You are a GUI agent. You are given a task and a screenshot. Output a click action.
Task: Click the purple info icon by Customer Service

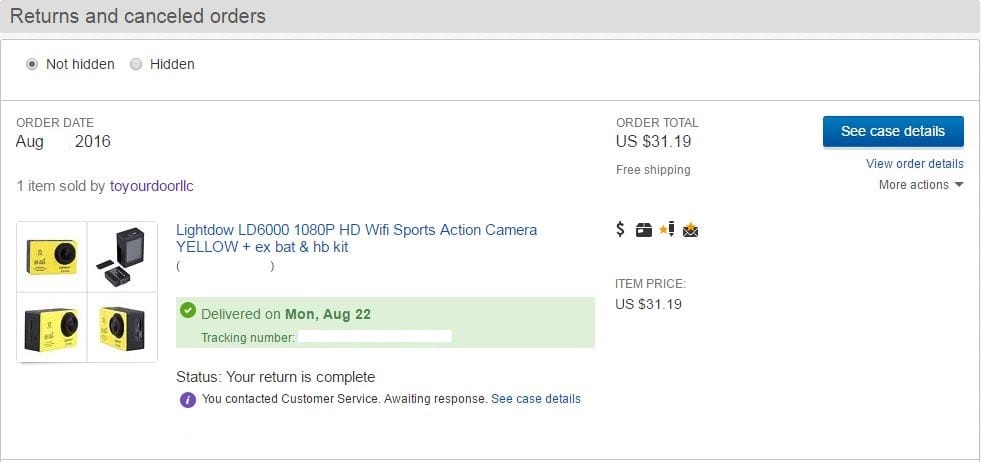pyautogui.click(x=187, y=399)
